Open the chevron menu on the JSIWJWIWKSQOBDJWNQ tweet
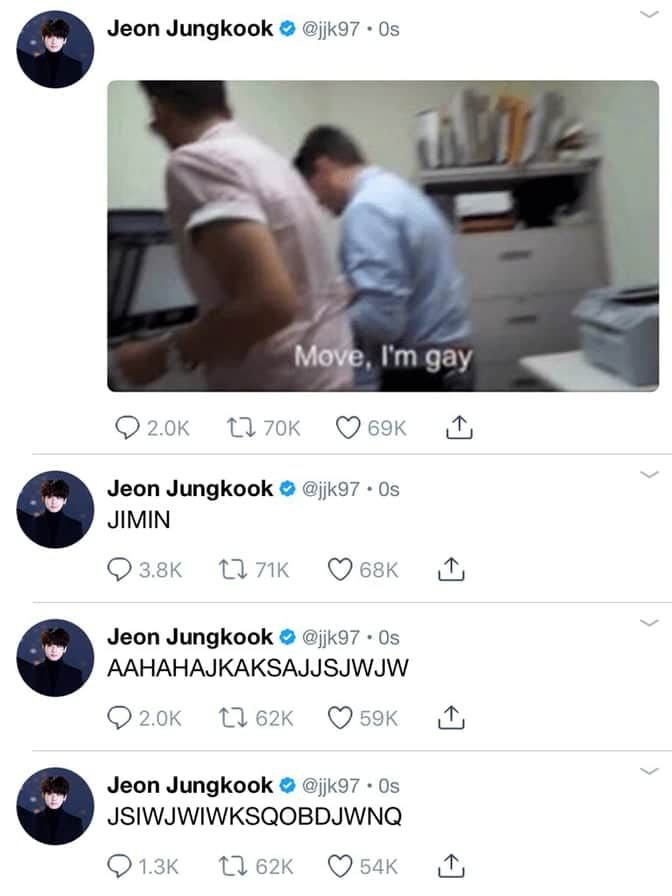 pos(649,771)
